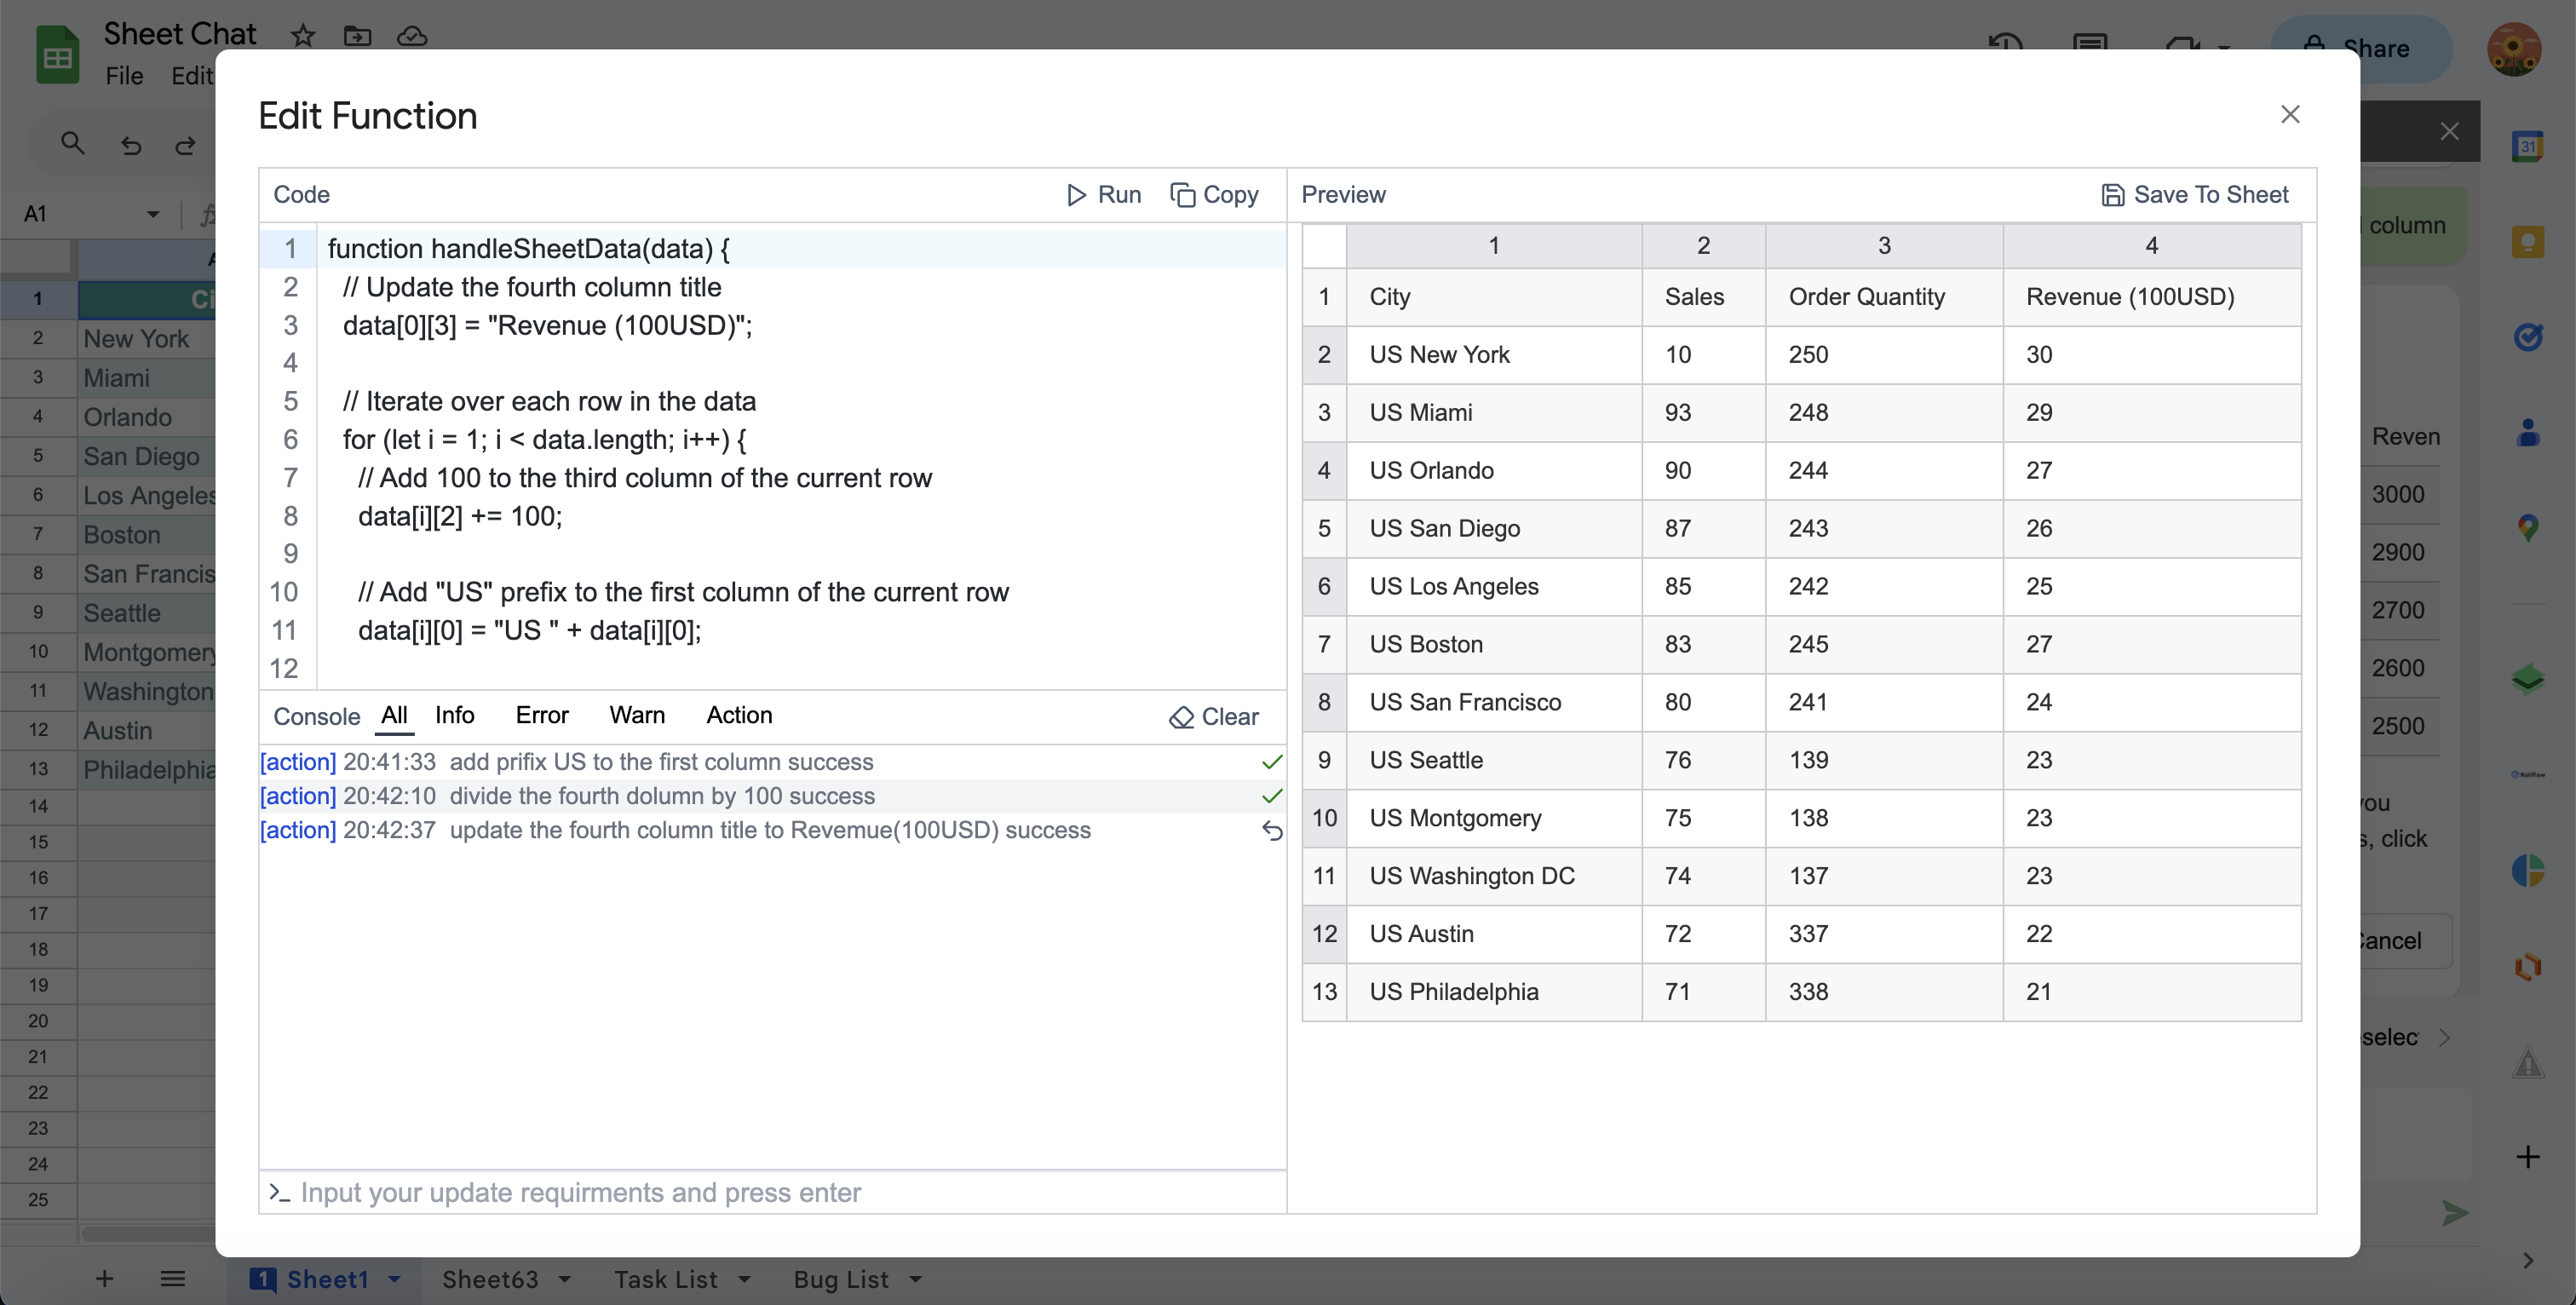Click the preview column 3 header
2576x1305 pixels.
(1884, 246)
